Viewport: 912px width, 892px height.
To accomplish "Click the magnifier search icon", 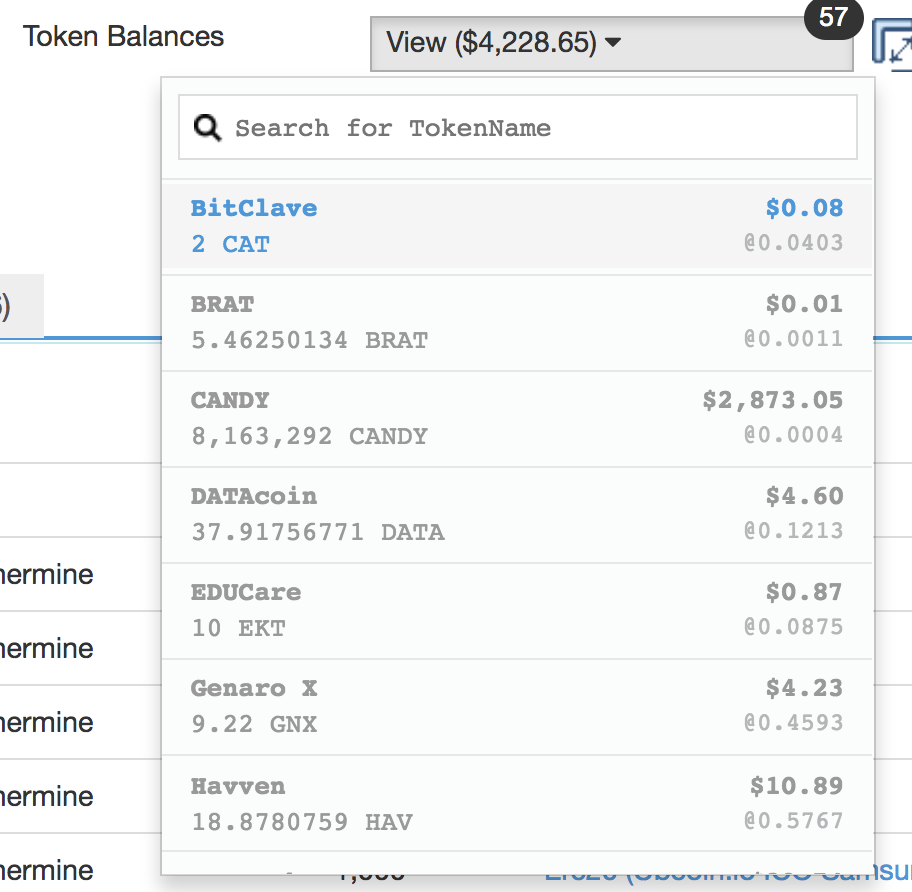I will click(x=207, y=127).
